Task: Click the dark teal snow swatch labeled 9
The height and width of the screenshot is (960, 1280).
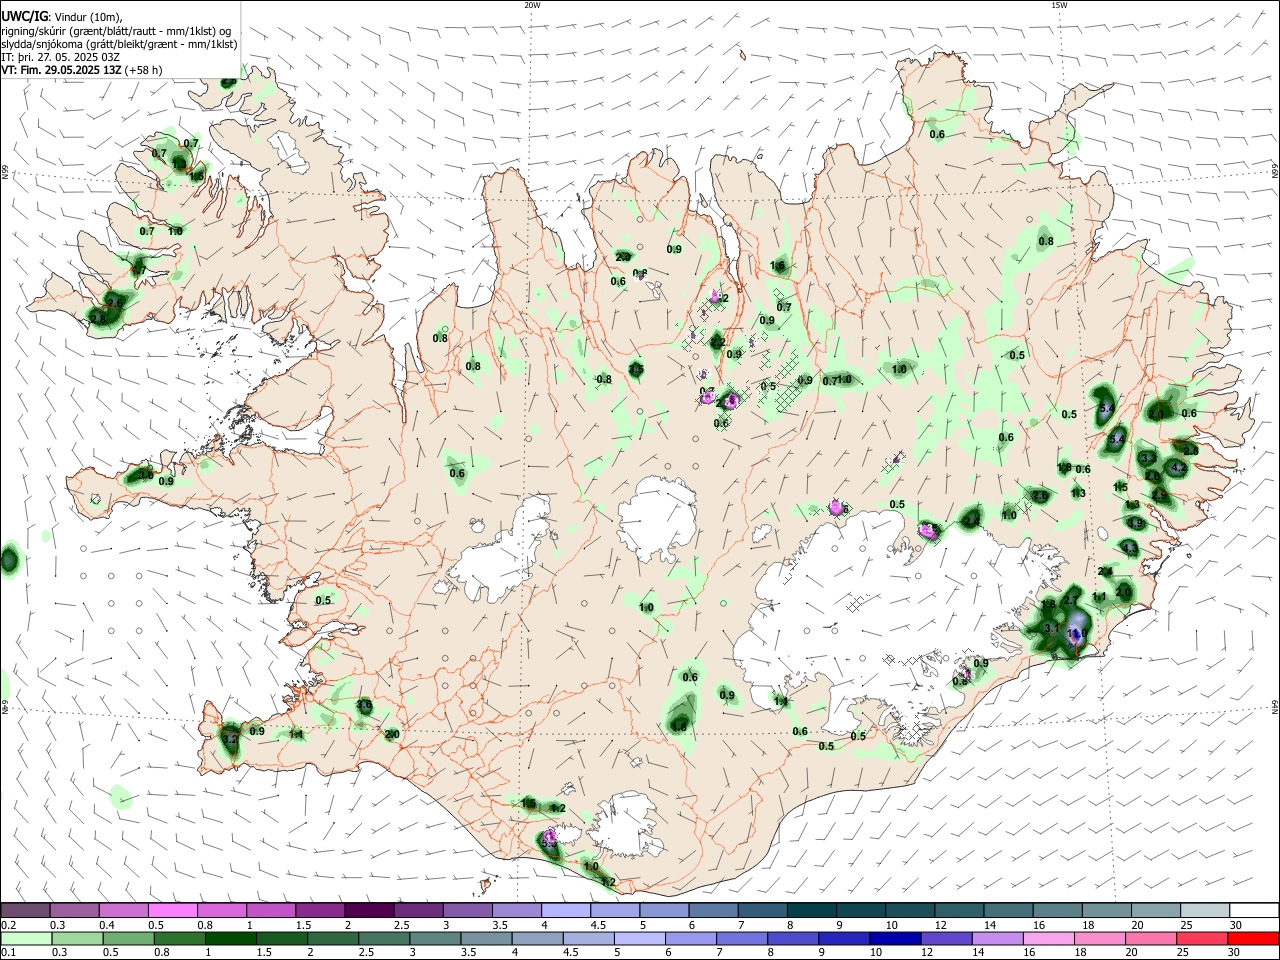Action: 861,911
